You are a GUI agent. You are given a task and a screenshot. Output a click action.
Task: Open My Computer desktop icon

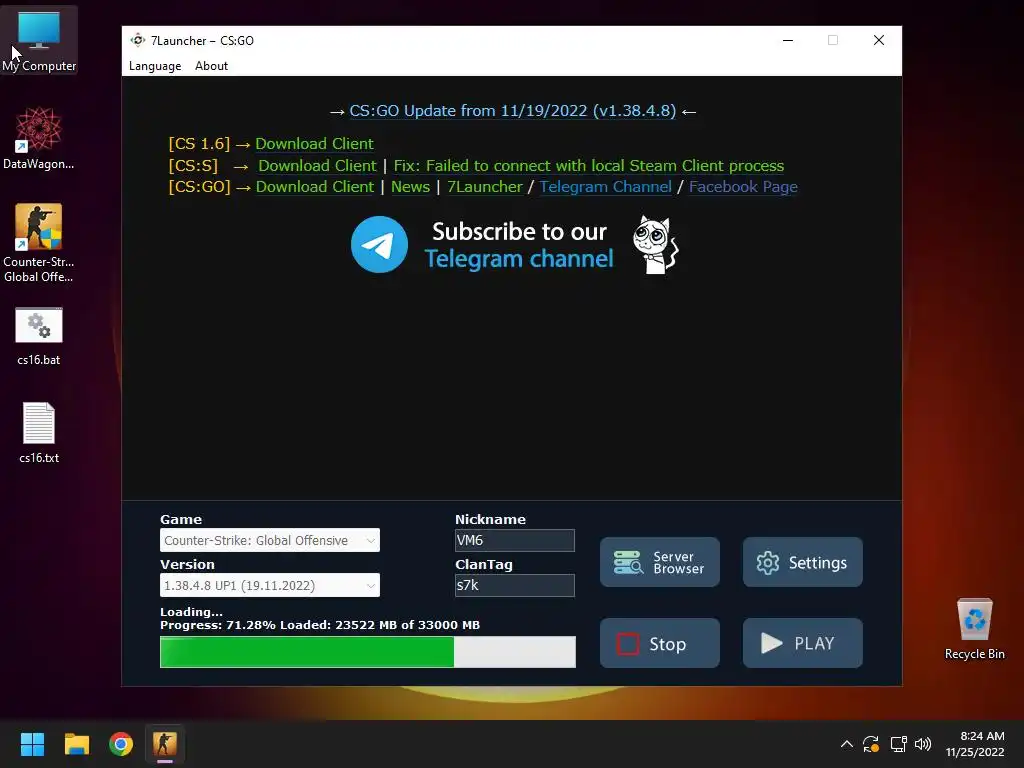pos(39,40)
